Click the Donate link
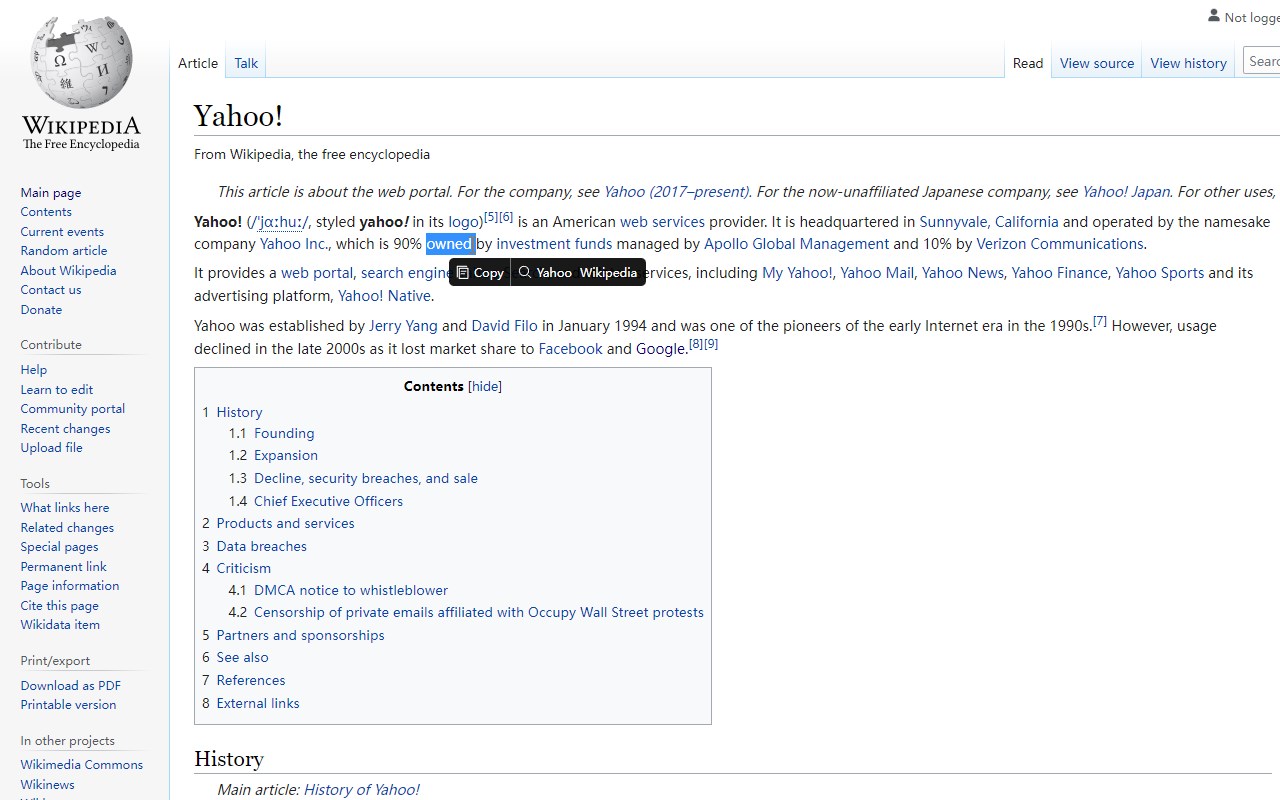Image resolution: width=1280 pixels, height=800 pixels. tap(41, 310)
